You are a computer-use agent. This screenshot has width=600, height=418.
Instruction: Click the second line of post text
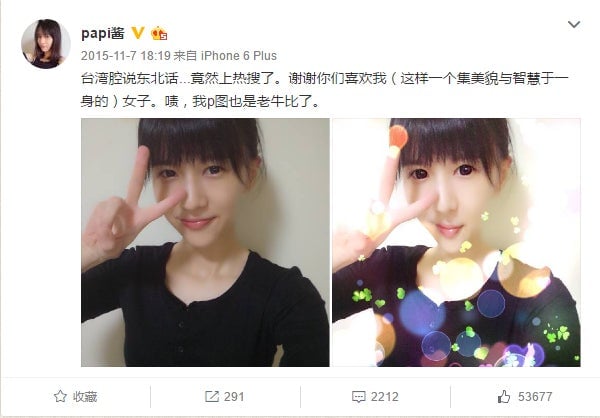201,101
